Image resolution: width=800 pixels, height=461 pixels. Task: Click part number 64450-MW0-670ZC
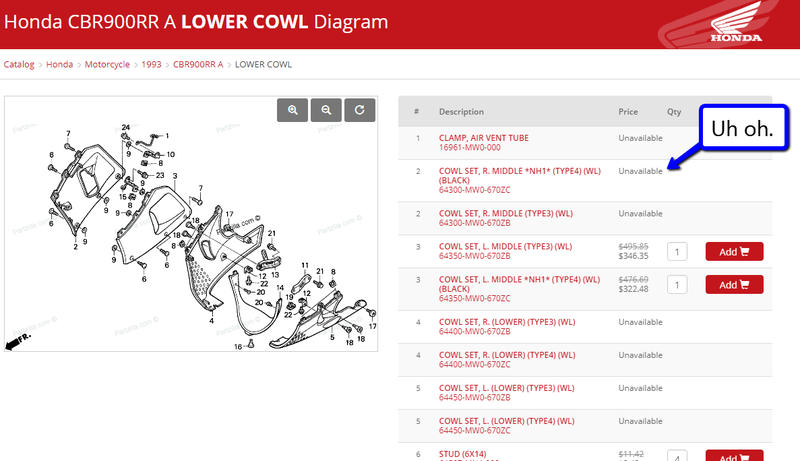point(474,431)
